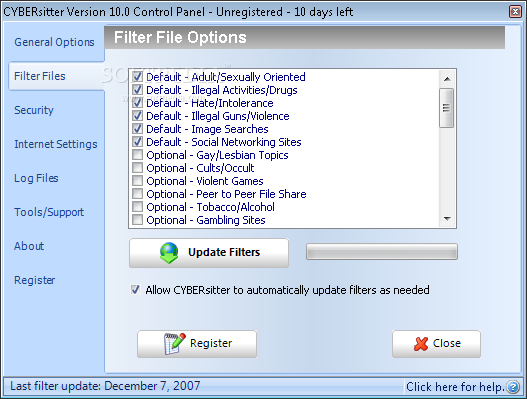Enable Optional - Violent Games filter
The width and height of the screenshot is (527, 399).
coord(137,181)
